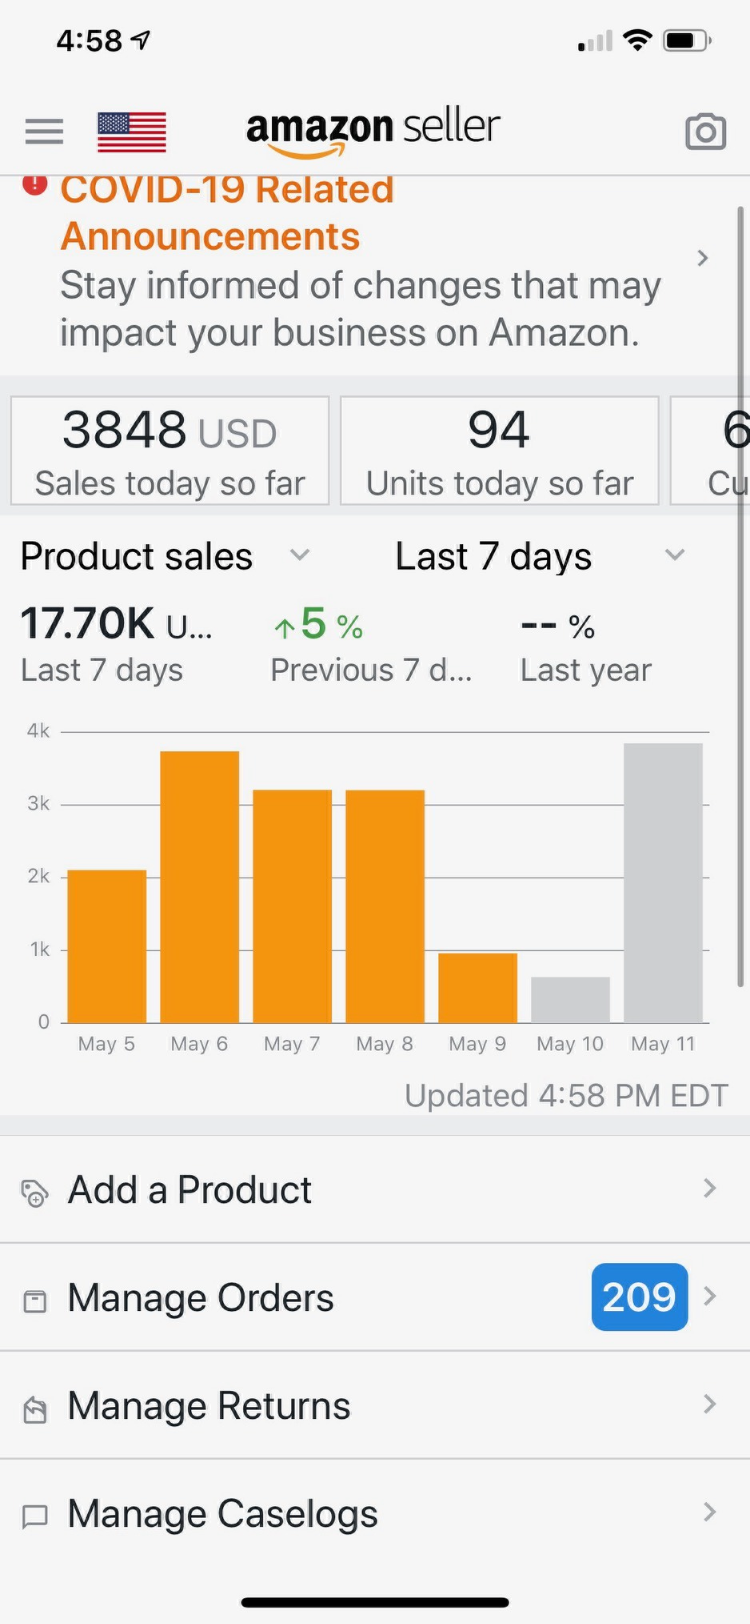The width and height of the screenshot is (750, 1624).
Task: Open the Manage Returns menu item
Action: coord(208,1406)
